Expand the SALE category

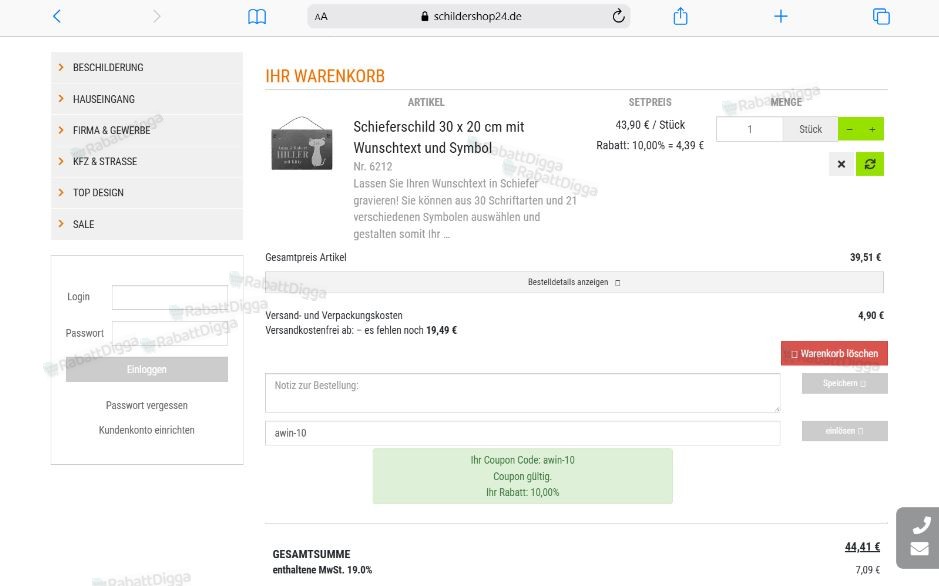[147, 224]
